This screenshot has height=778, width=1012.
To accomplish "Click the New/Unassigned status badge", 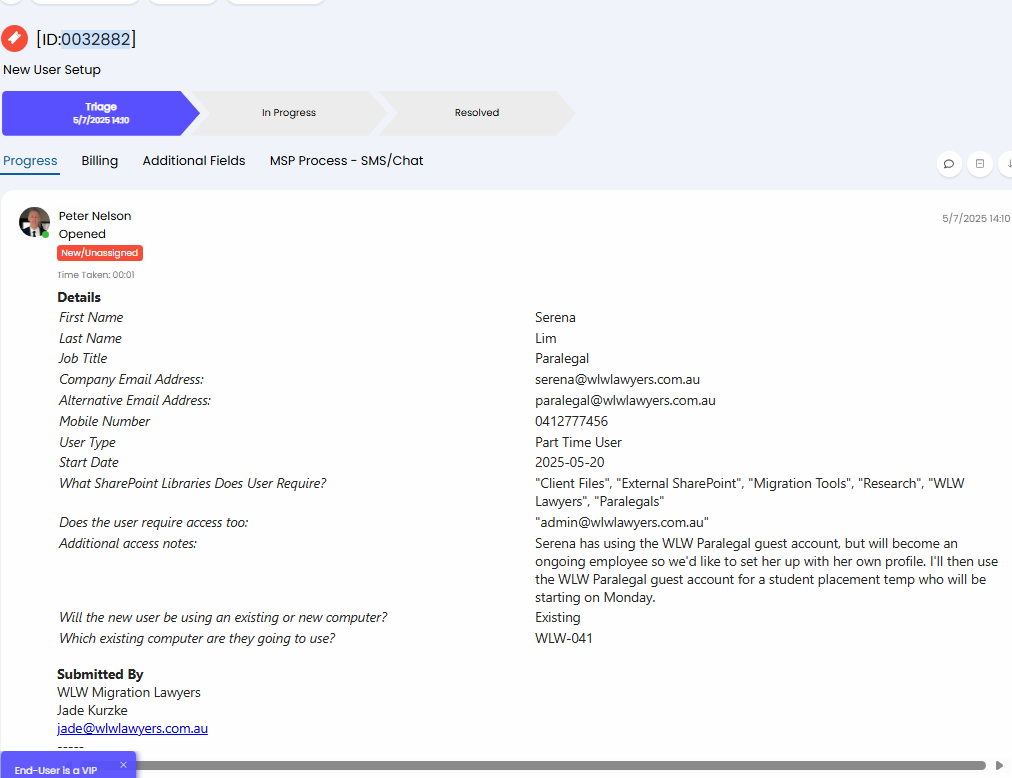I will [x=100, y=253].
